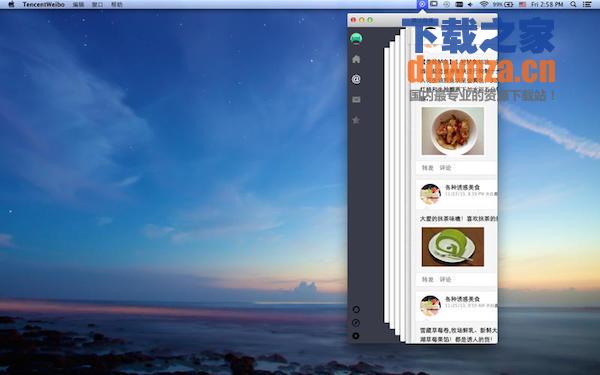Open the matcha roll cake photo

[x=453, y=247]
